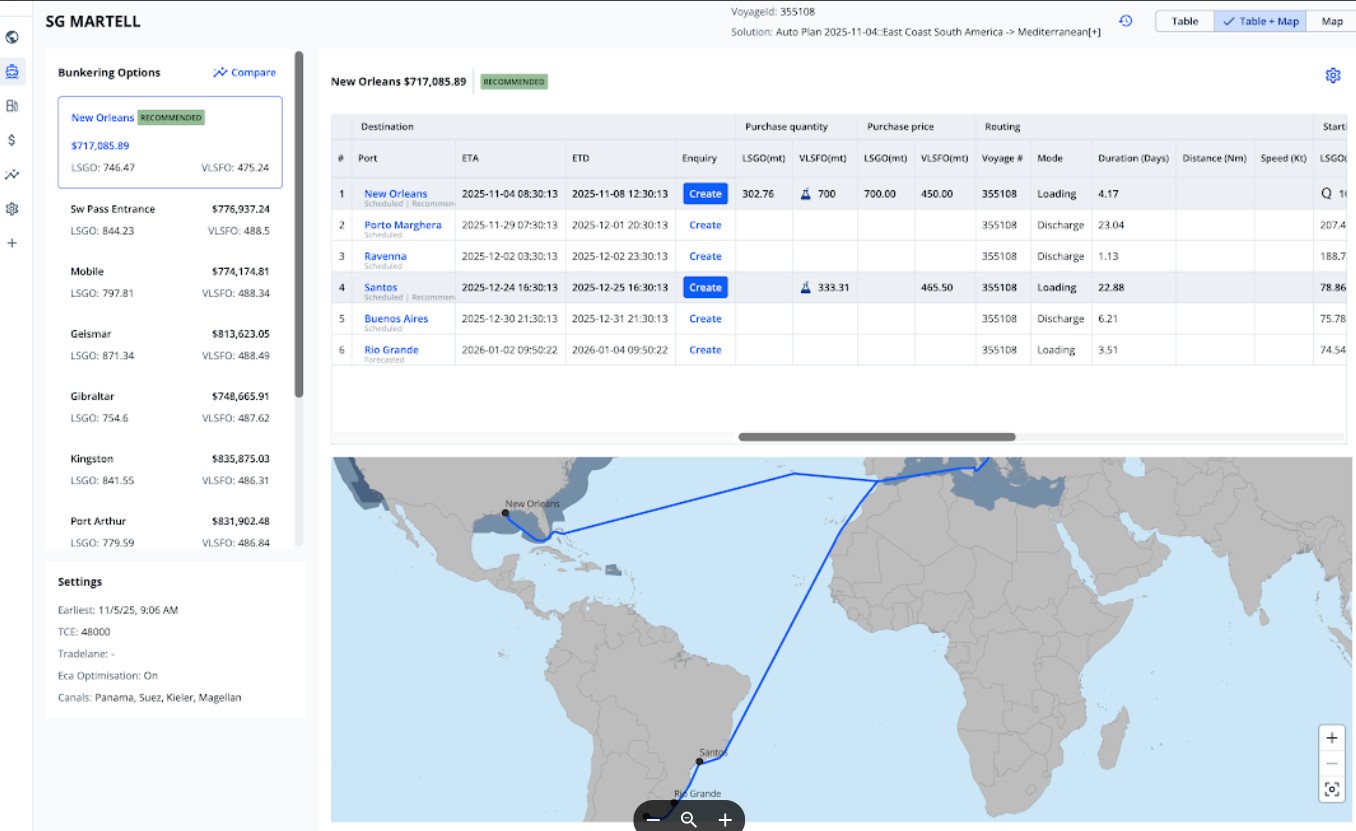Viewport: 1356px width, 831px height.
Task: Switch to the Table view tab
Action: 1185,21
